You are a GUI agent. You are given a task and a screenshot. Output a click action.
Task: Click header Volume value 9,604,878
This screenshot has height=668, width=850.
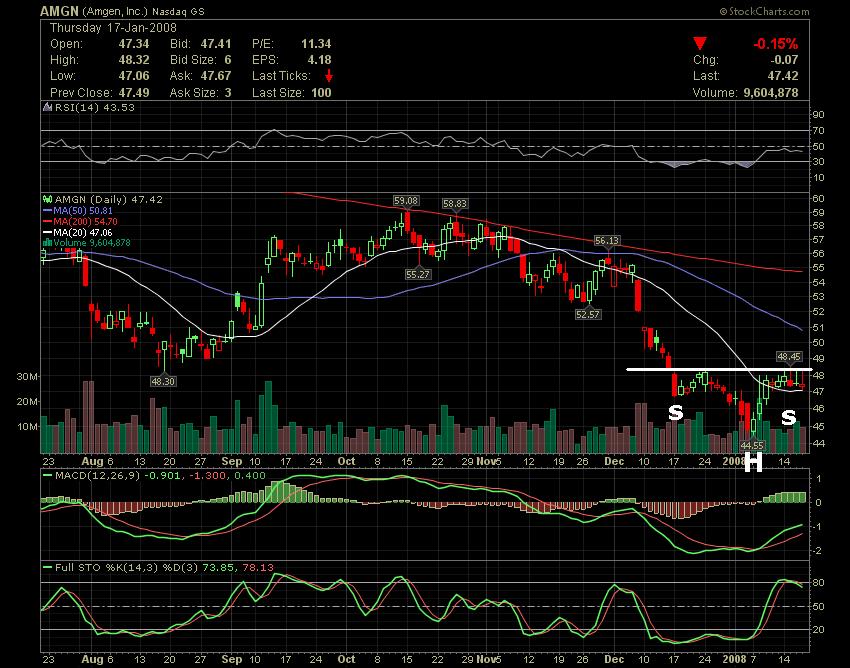(x=771, y=93)
